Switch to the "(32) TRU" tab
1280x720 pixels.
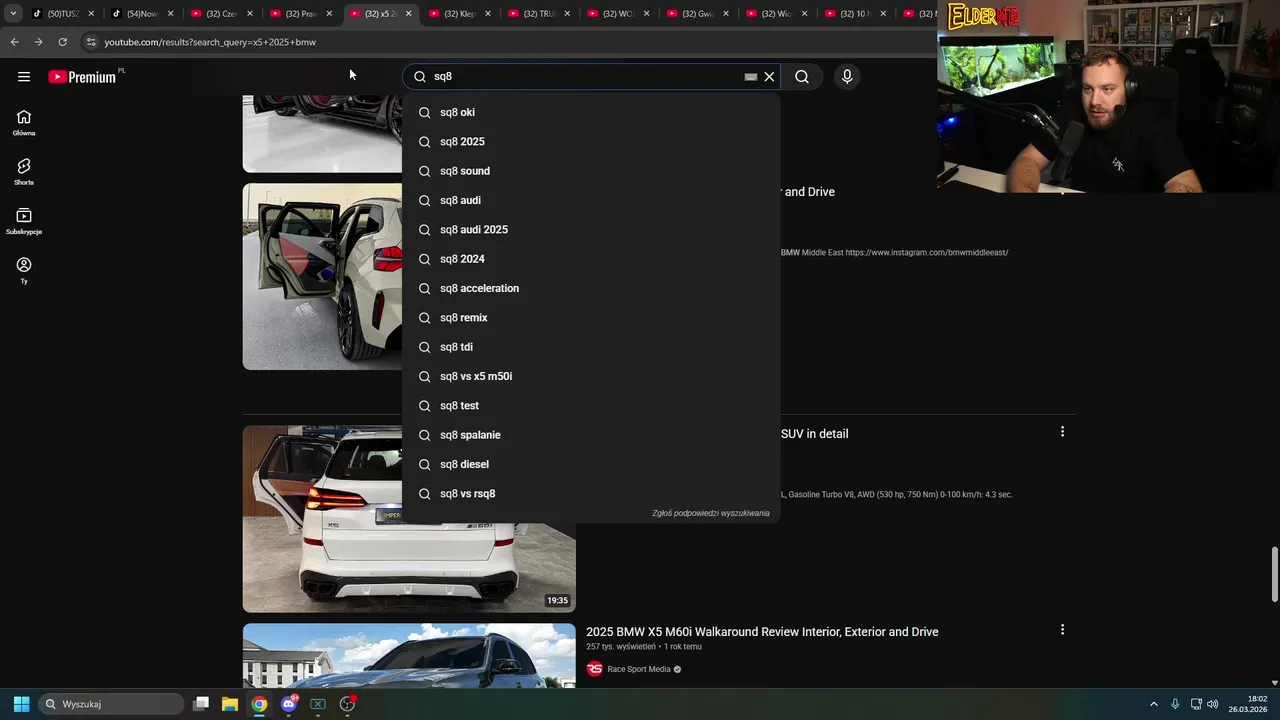[538, 14]
